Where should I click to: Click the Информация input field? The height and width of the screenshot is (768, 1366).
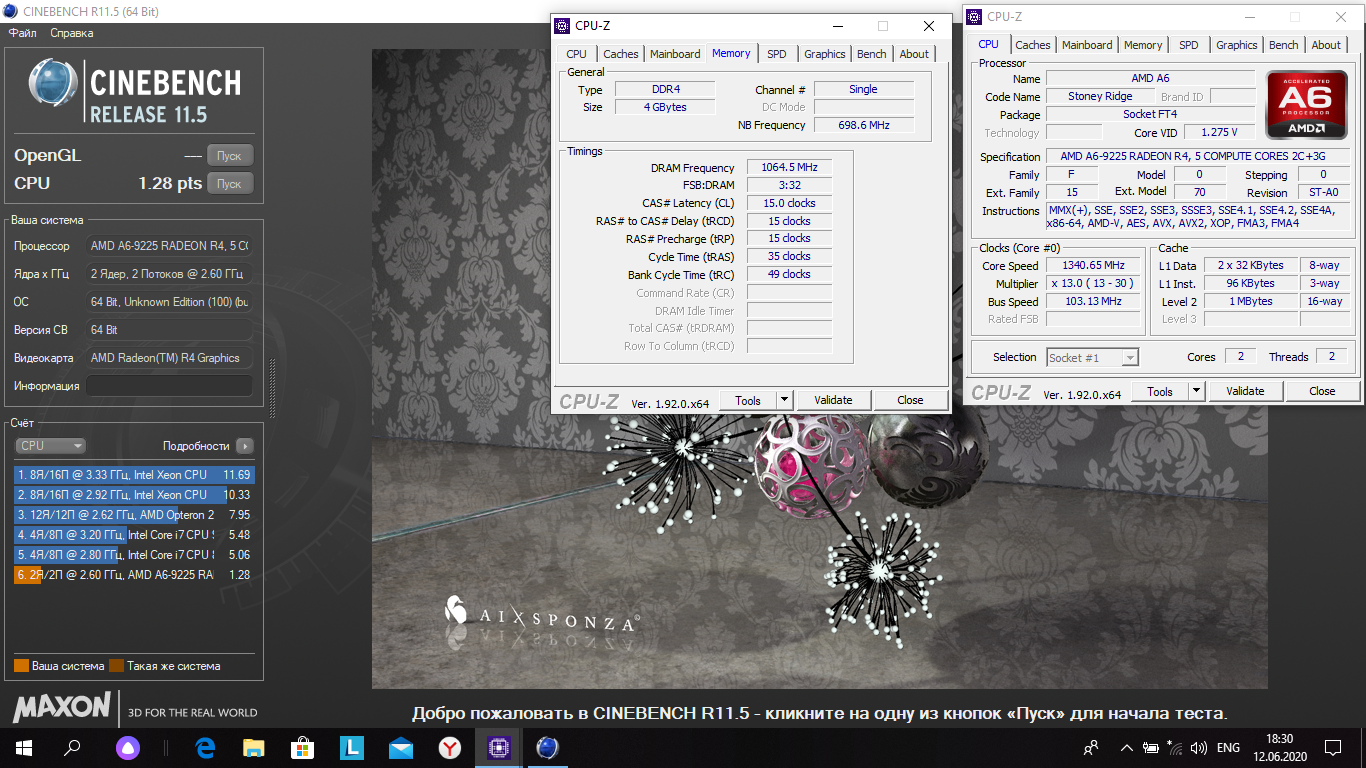[x=169, y=386]
